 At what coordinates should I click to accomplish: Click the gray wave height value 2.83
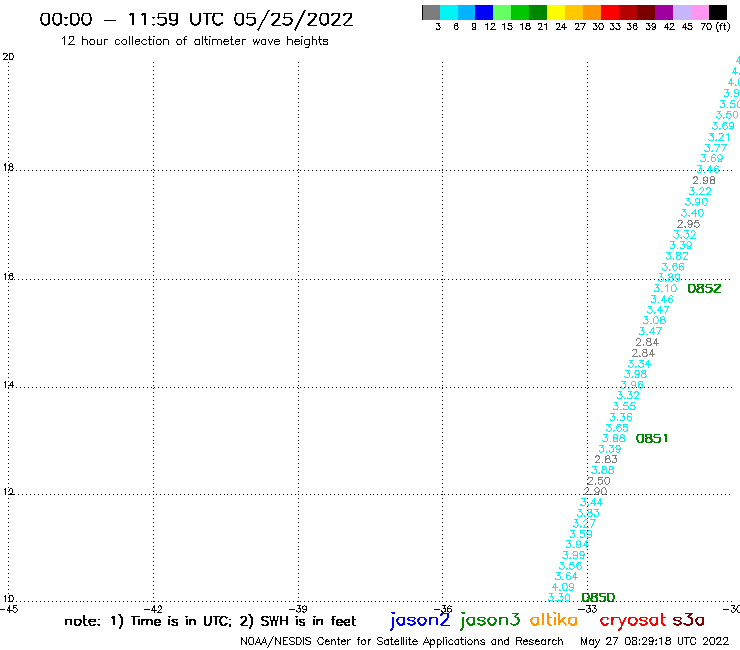pyautogui.click(x=606, y=459)
